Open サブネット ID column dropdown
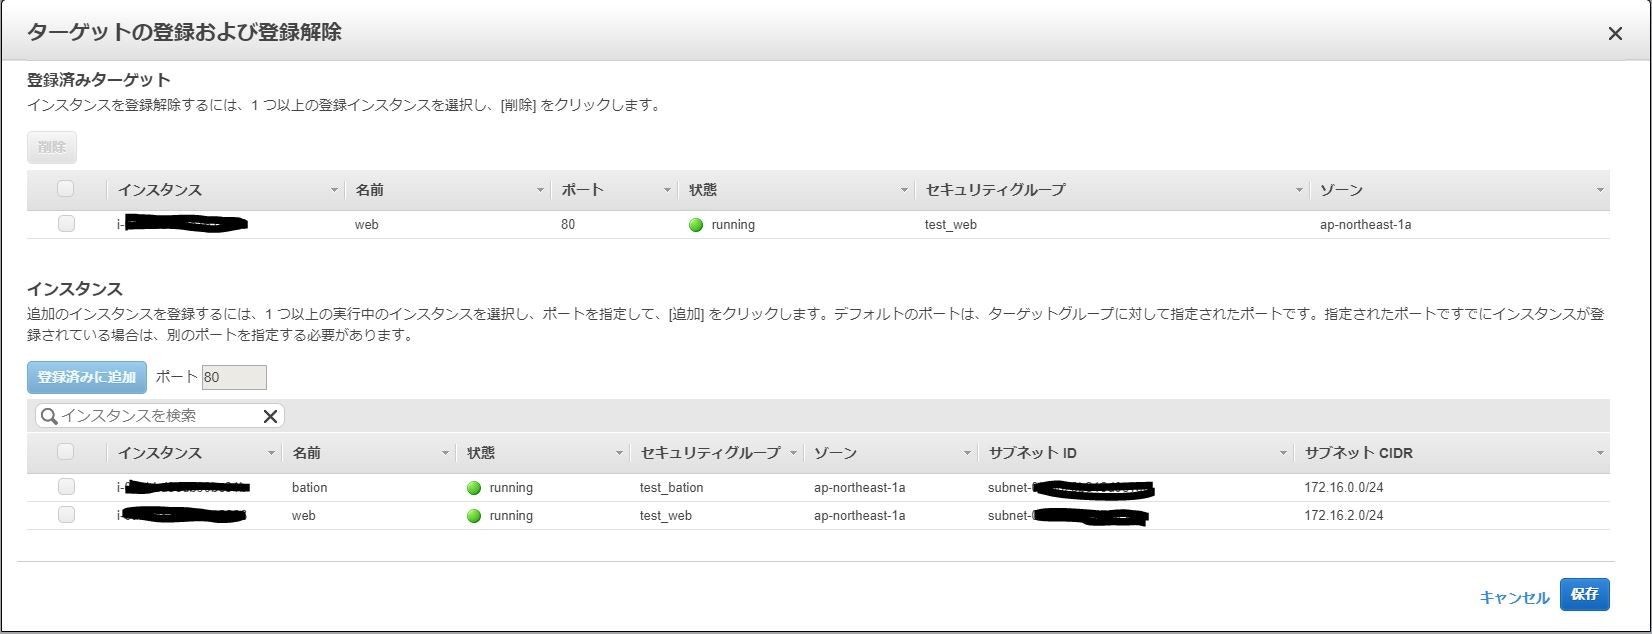This screenshot has height=634, width=1652. [1283, 453]
